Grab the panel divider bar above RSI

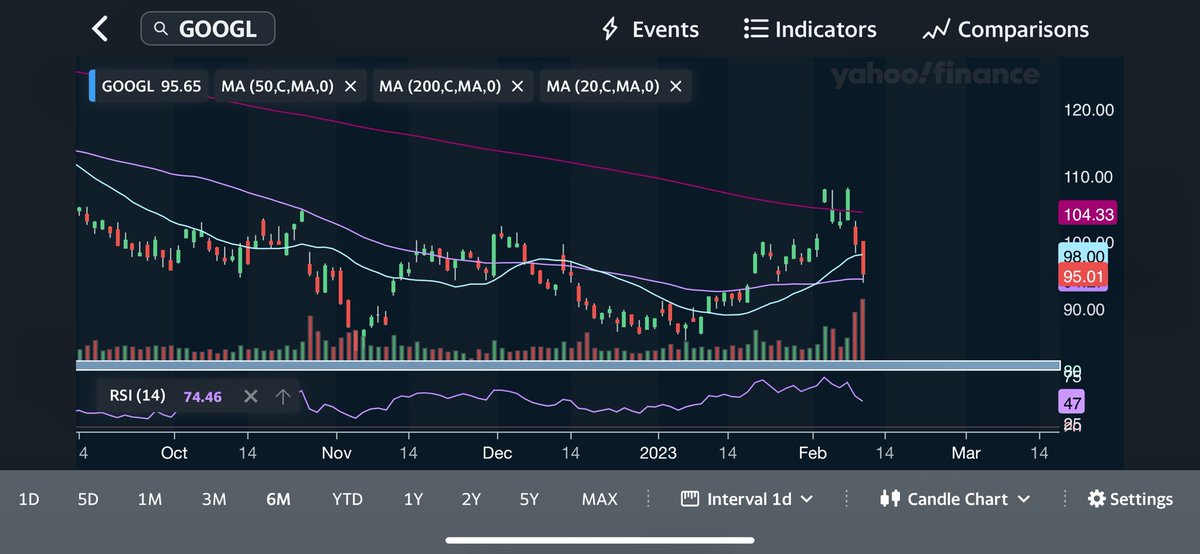click(568, 366)
